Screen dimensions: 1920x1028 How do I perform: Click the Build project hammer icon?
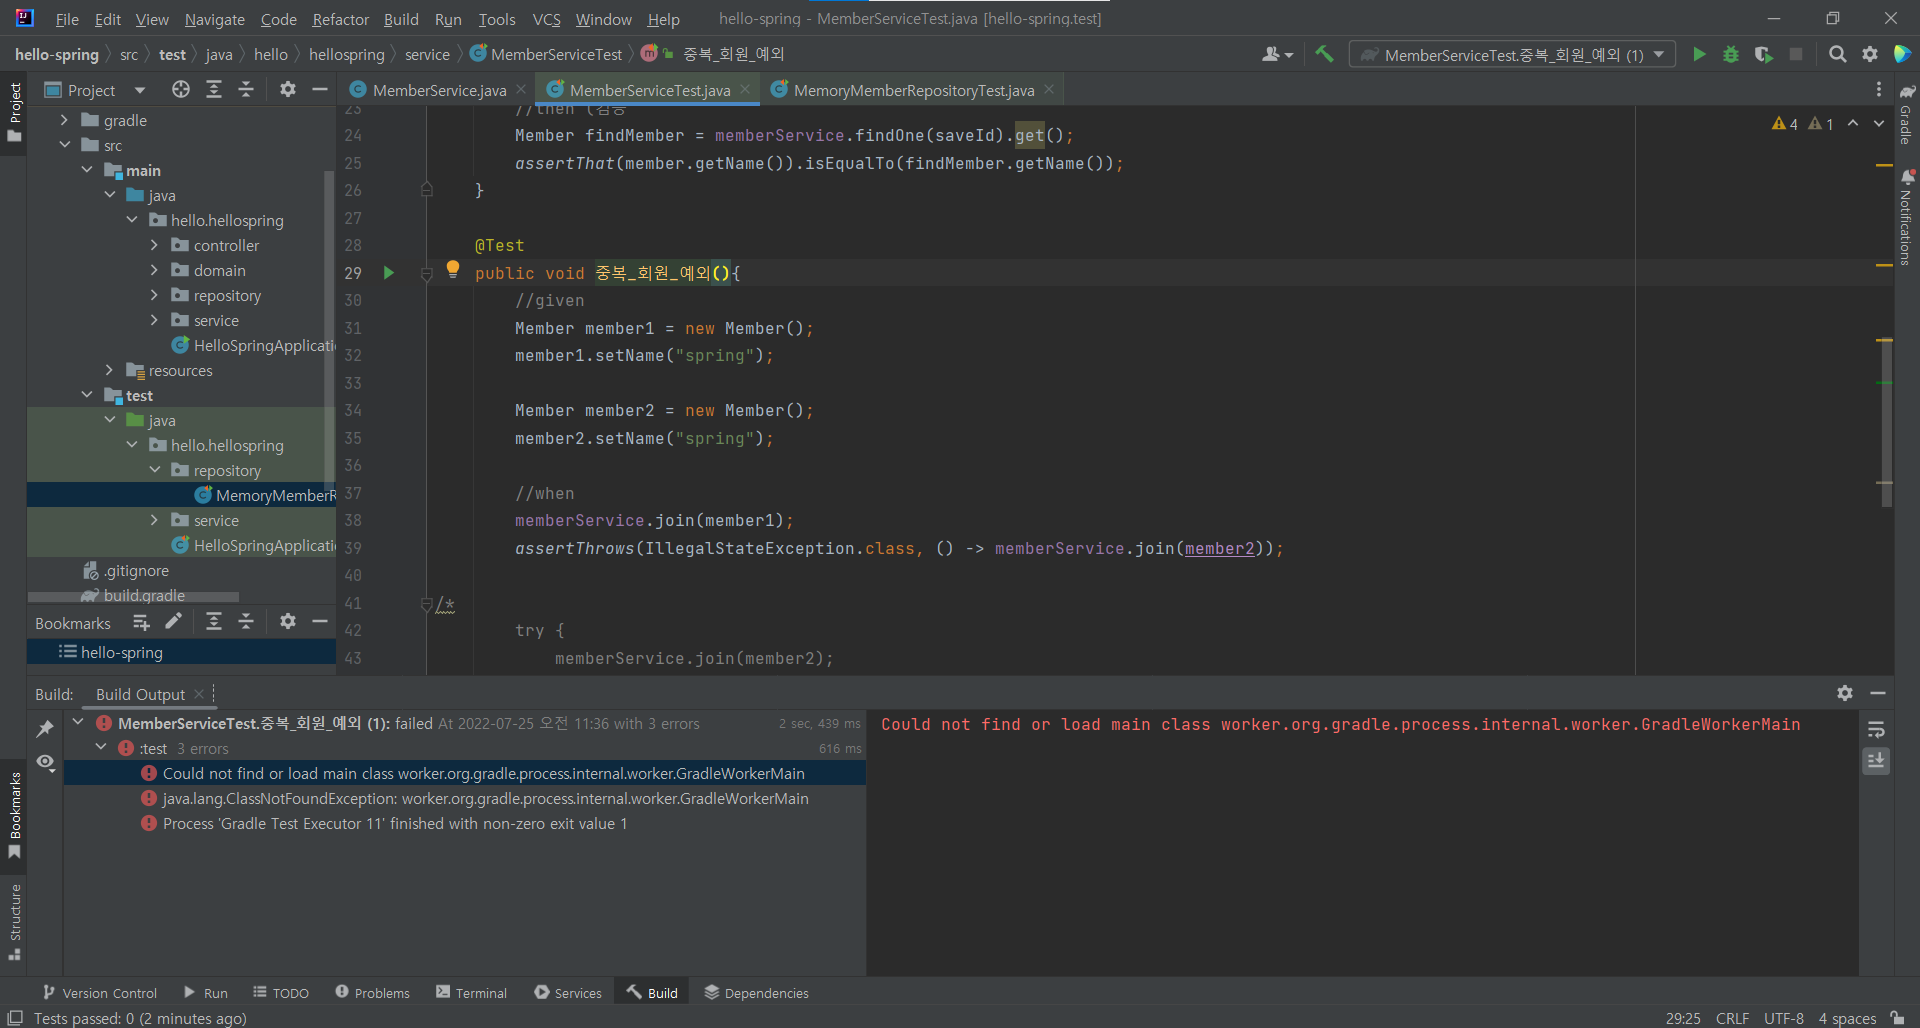click(x=1324, y=55)
